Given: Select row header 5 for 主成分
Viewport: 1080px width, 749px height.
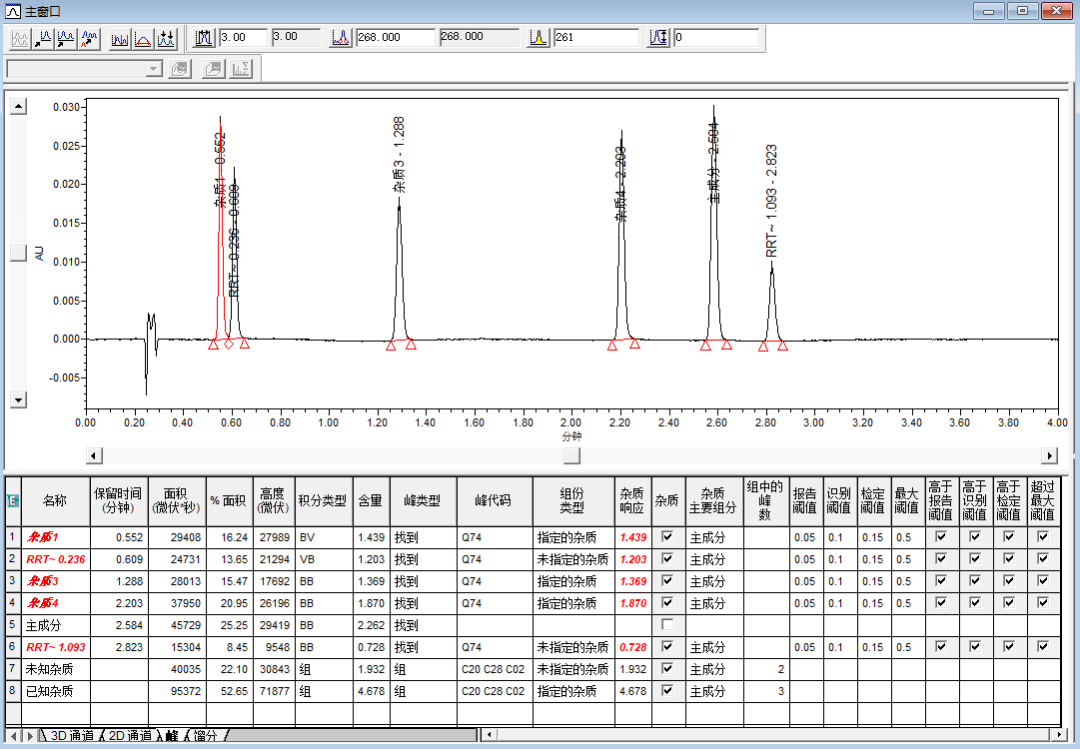Looking at the screenshot, I should pos(12,625).
